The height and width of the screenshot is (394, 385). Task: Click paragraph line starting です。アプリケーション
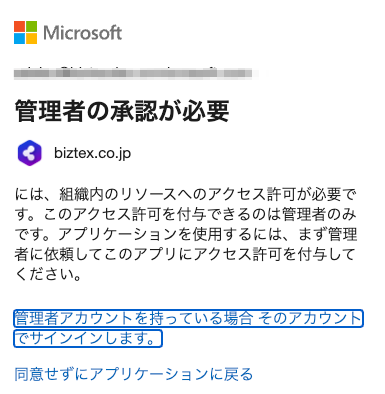pyautogui.click(x=186, y=234)
